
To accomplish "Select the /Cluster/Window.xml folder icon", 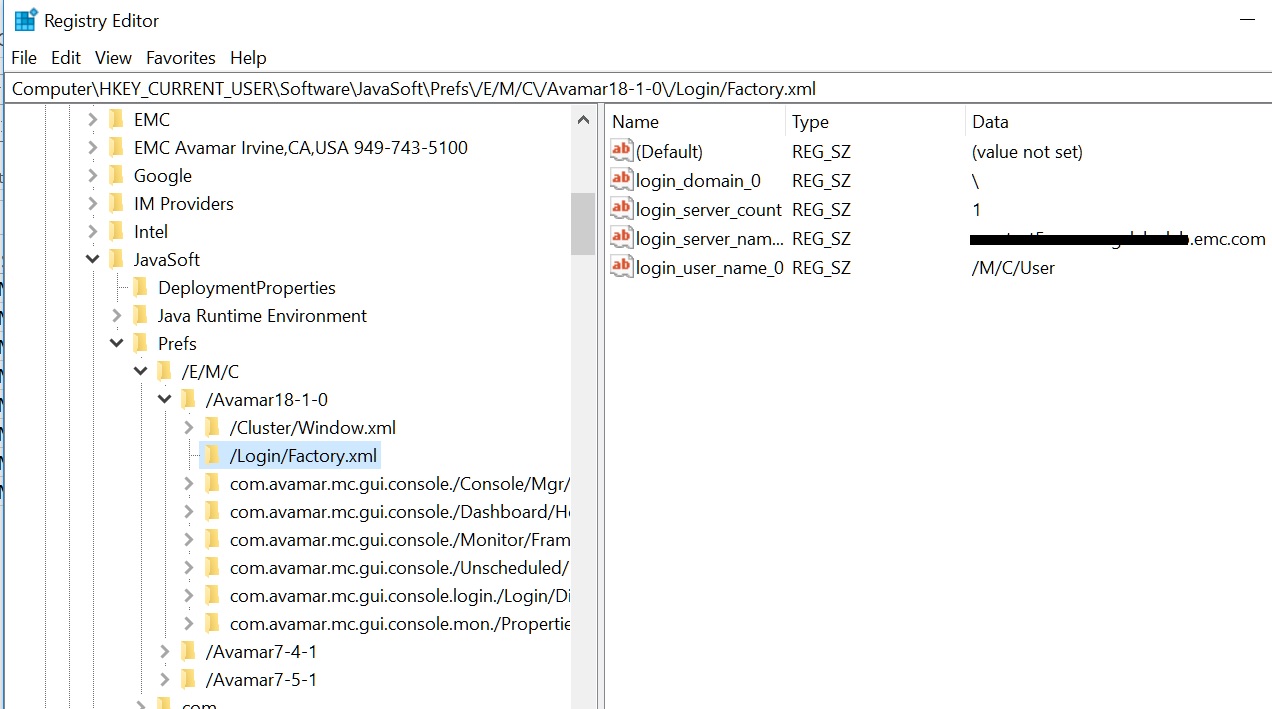I will [x=213, y=426].
